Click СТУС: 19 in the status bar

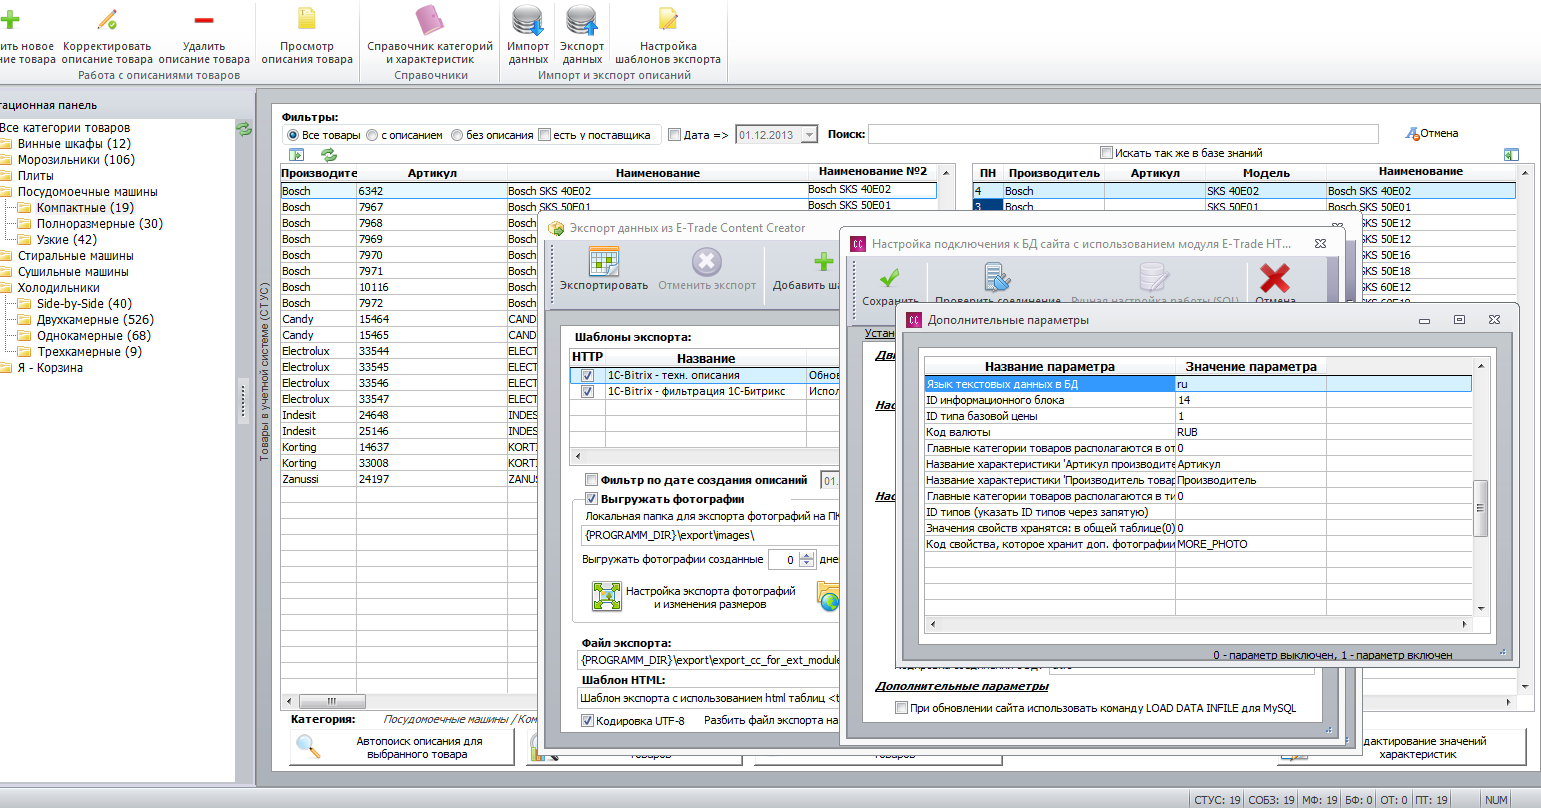click(x=1218, y=800)
